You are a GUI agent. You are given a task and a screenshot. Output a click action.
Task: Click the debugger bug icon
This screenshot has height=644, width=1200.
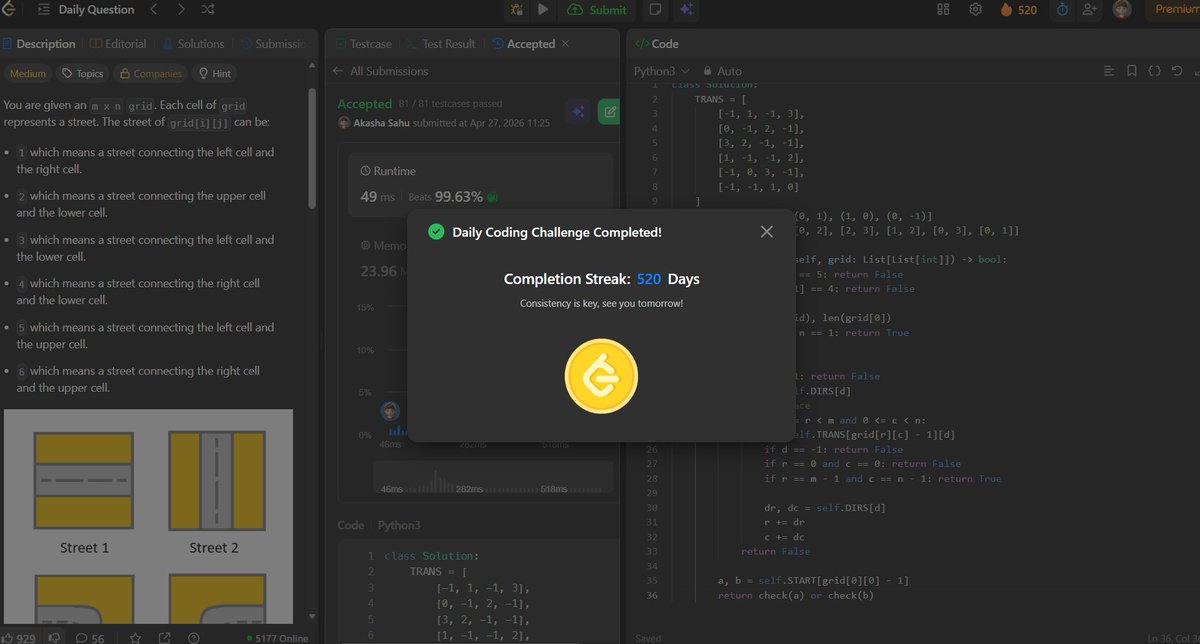pyautogui.click(x=516, y=10)
